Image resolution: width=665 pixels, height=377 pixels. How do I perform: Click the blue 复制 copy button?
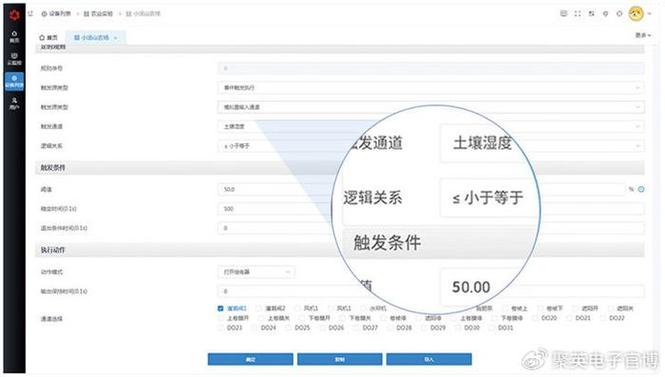point(340,359)
